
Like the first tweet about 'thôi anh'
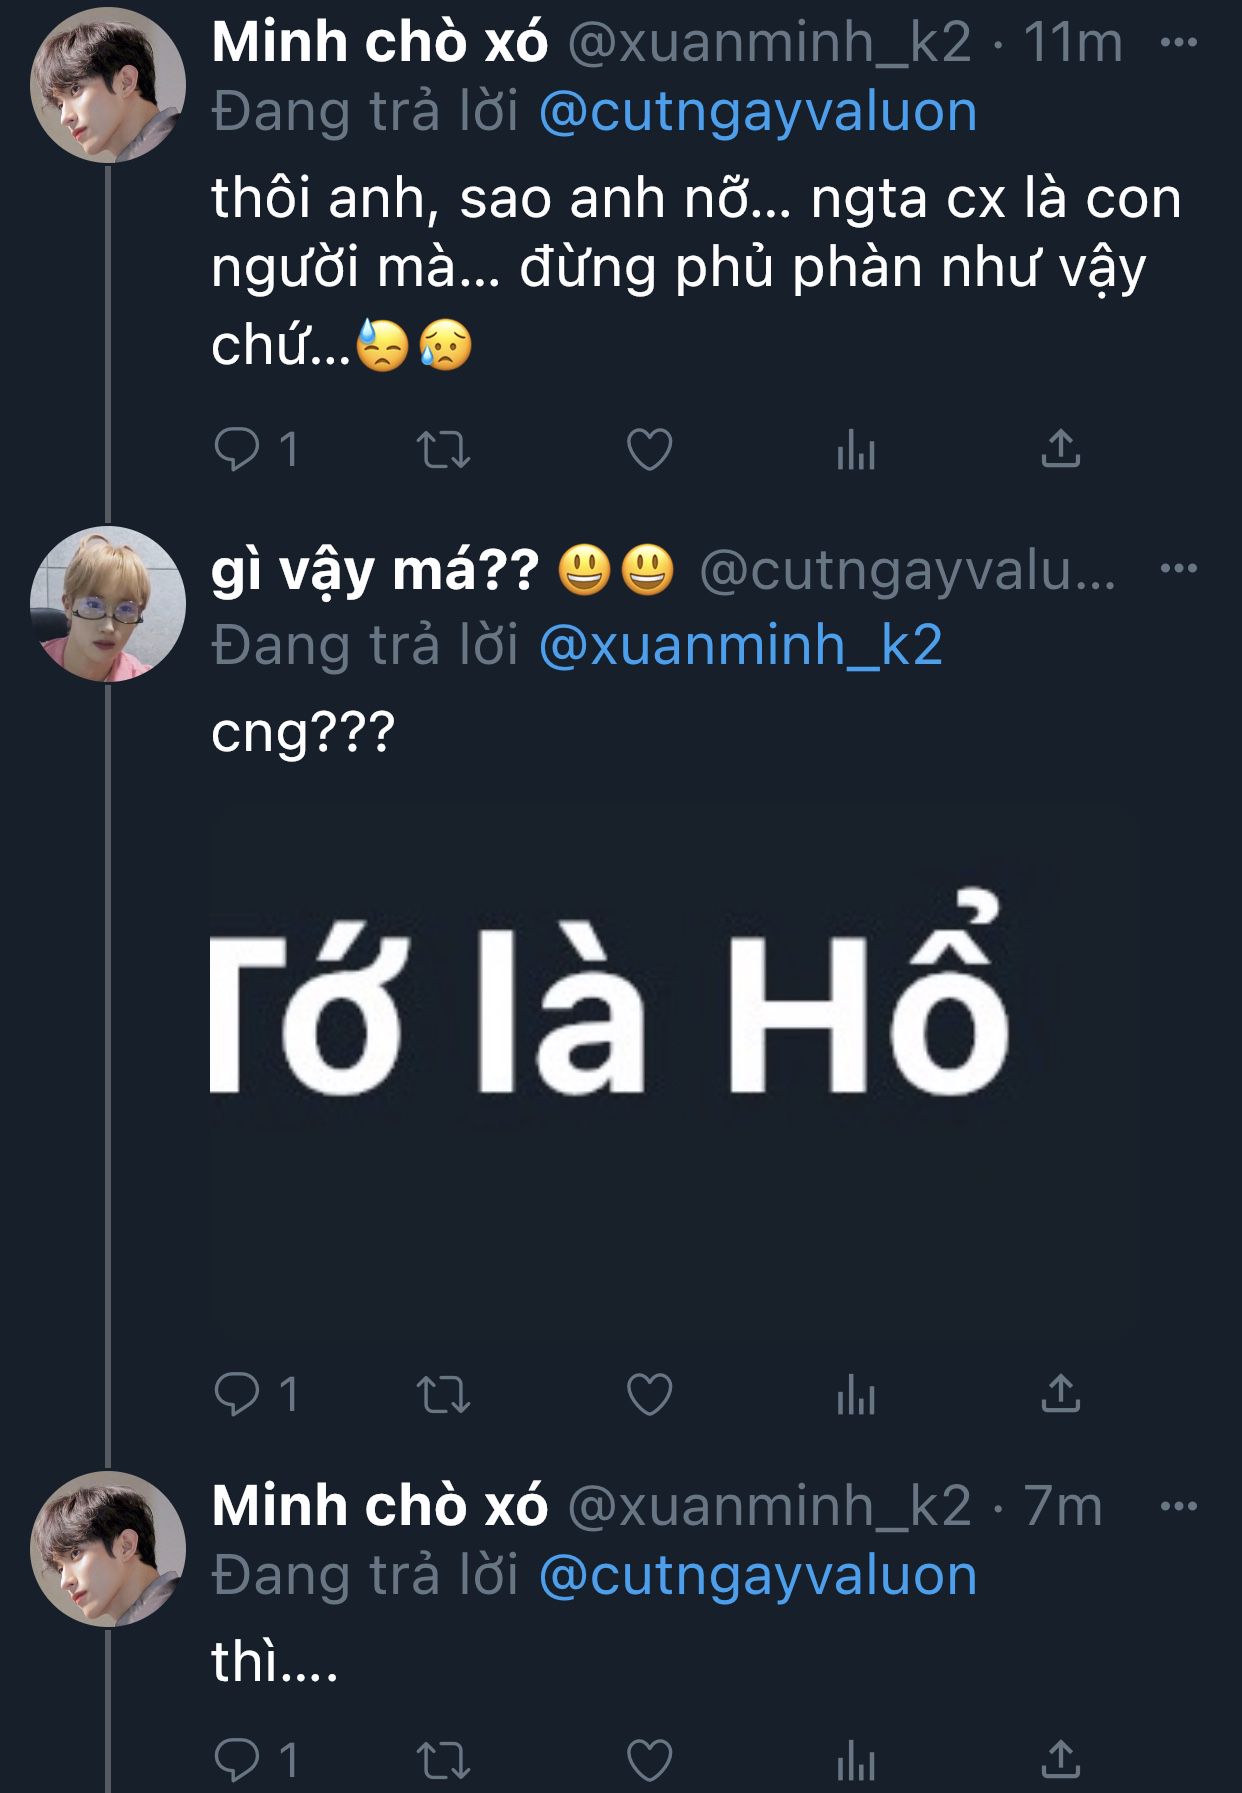[649, 449]
